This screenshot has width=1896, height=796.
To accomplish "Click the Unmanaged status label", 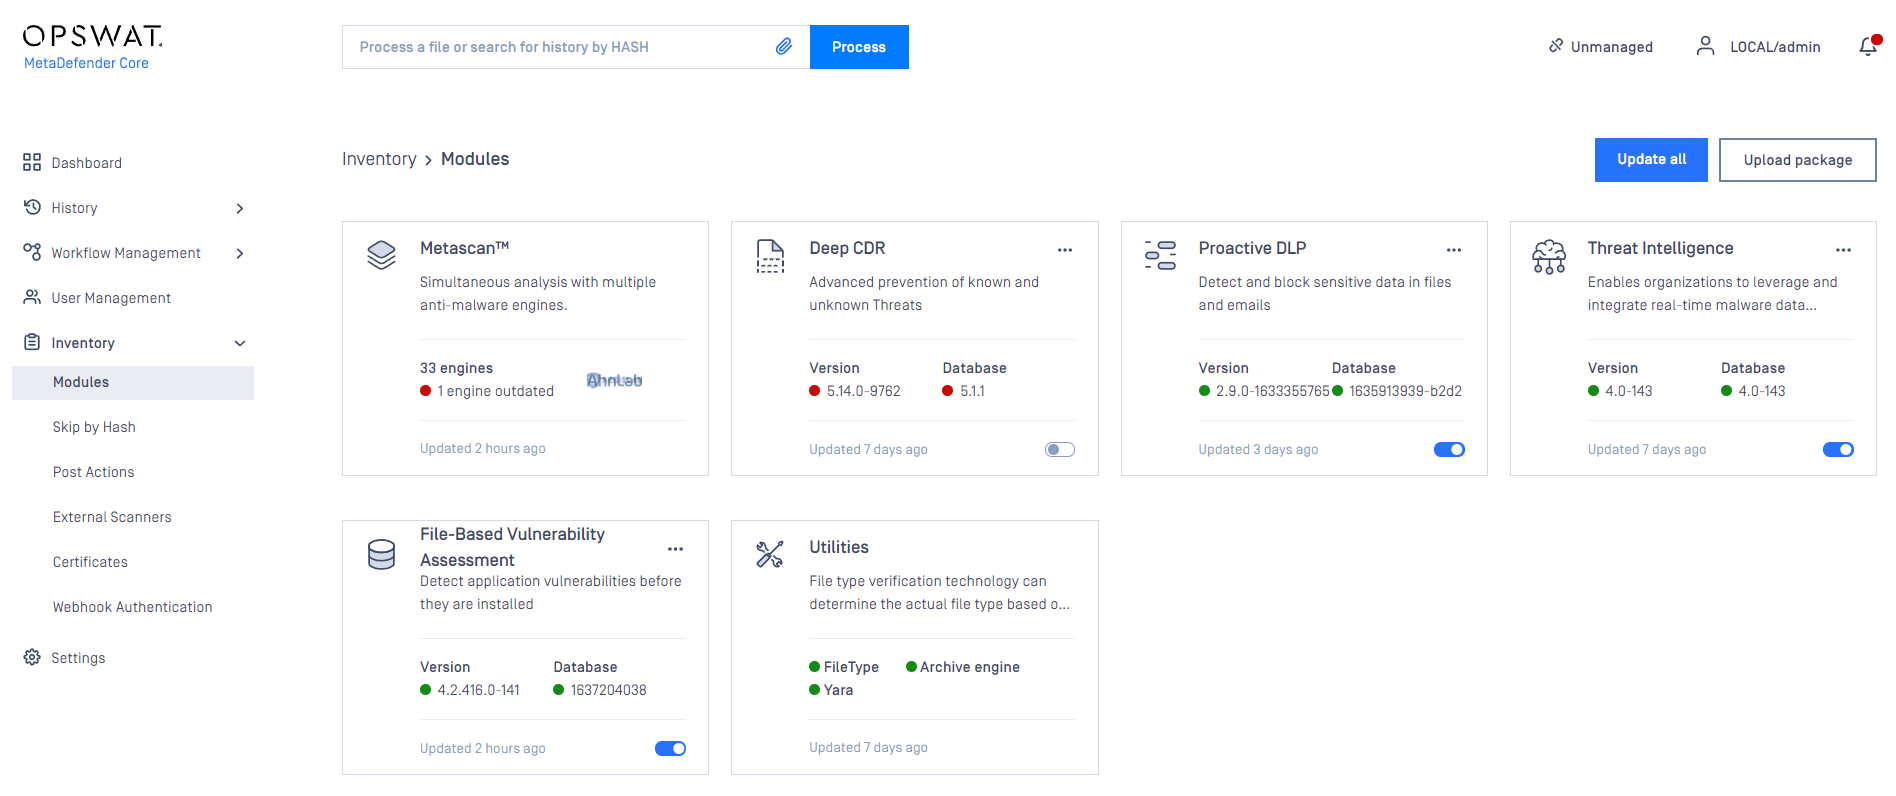I will [1611, 47].
